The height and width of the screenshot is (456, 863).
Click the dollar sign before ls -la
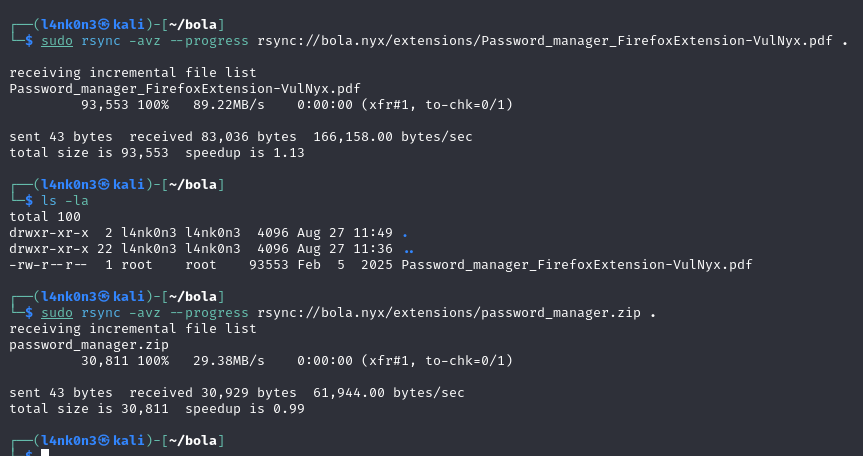[x=30, y=200]
